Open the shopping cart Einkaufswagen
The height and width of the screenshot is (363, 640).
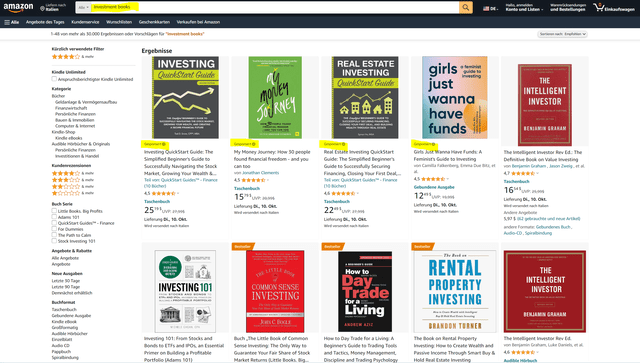point(614,7)
